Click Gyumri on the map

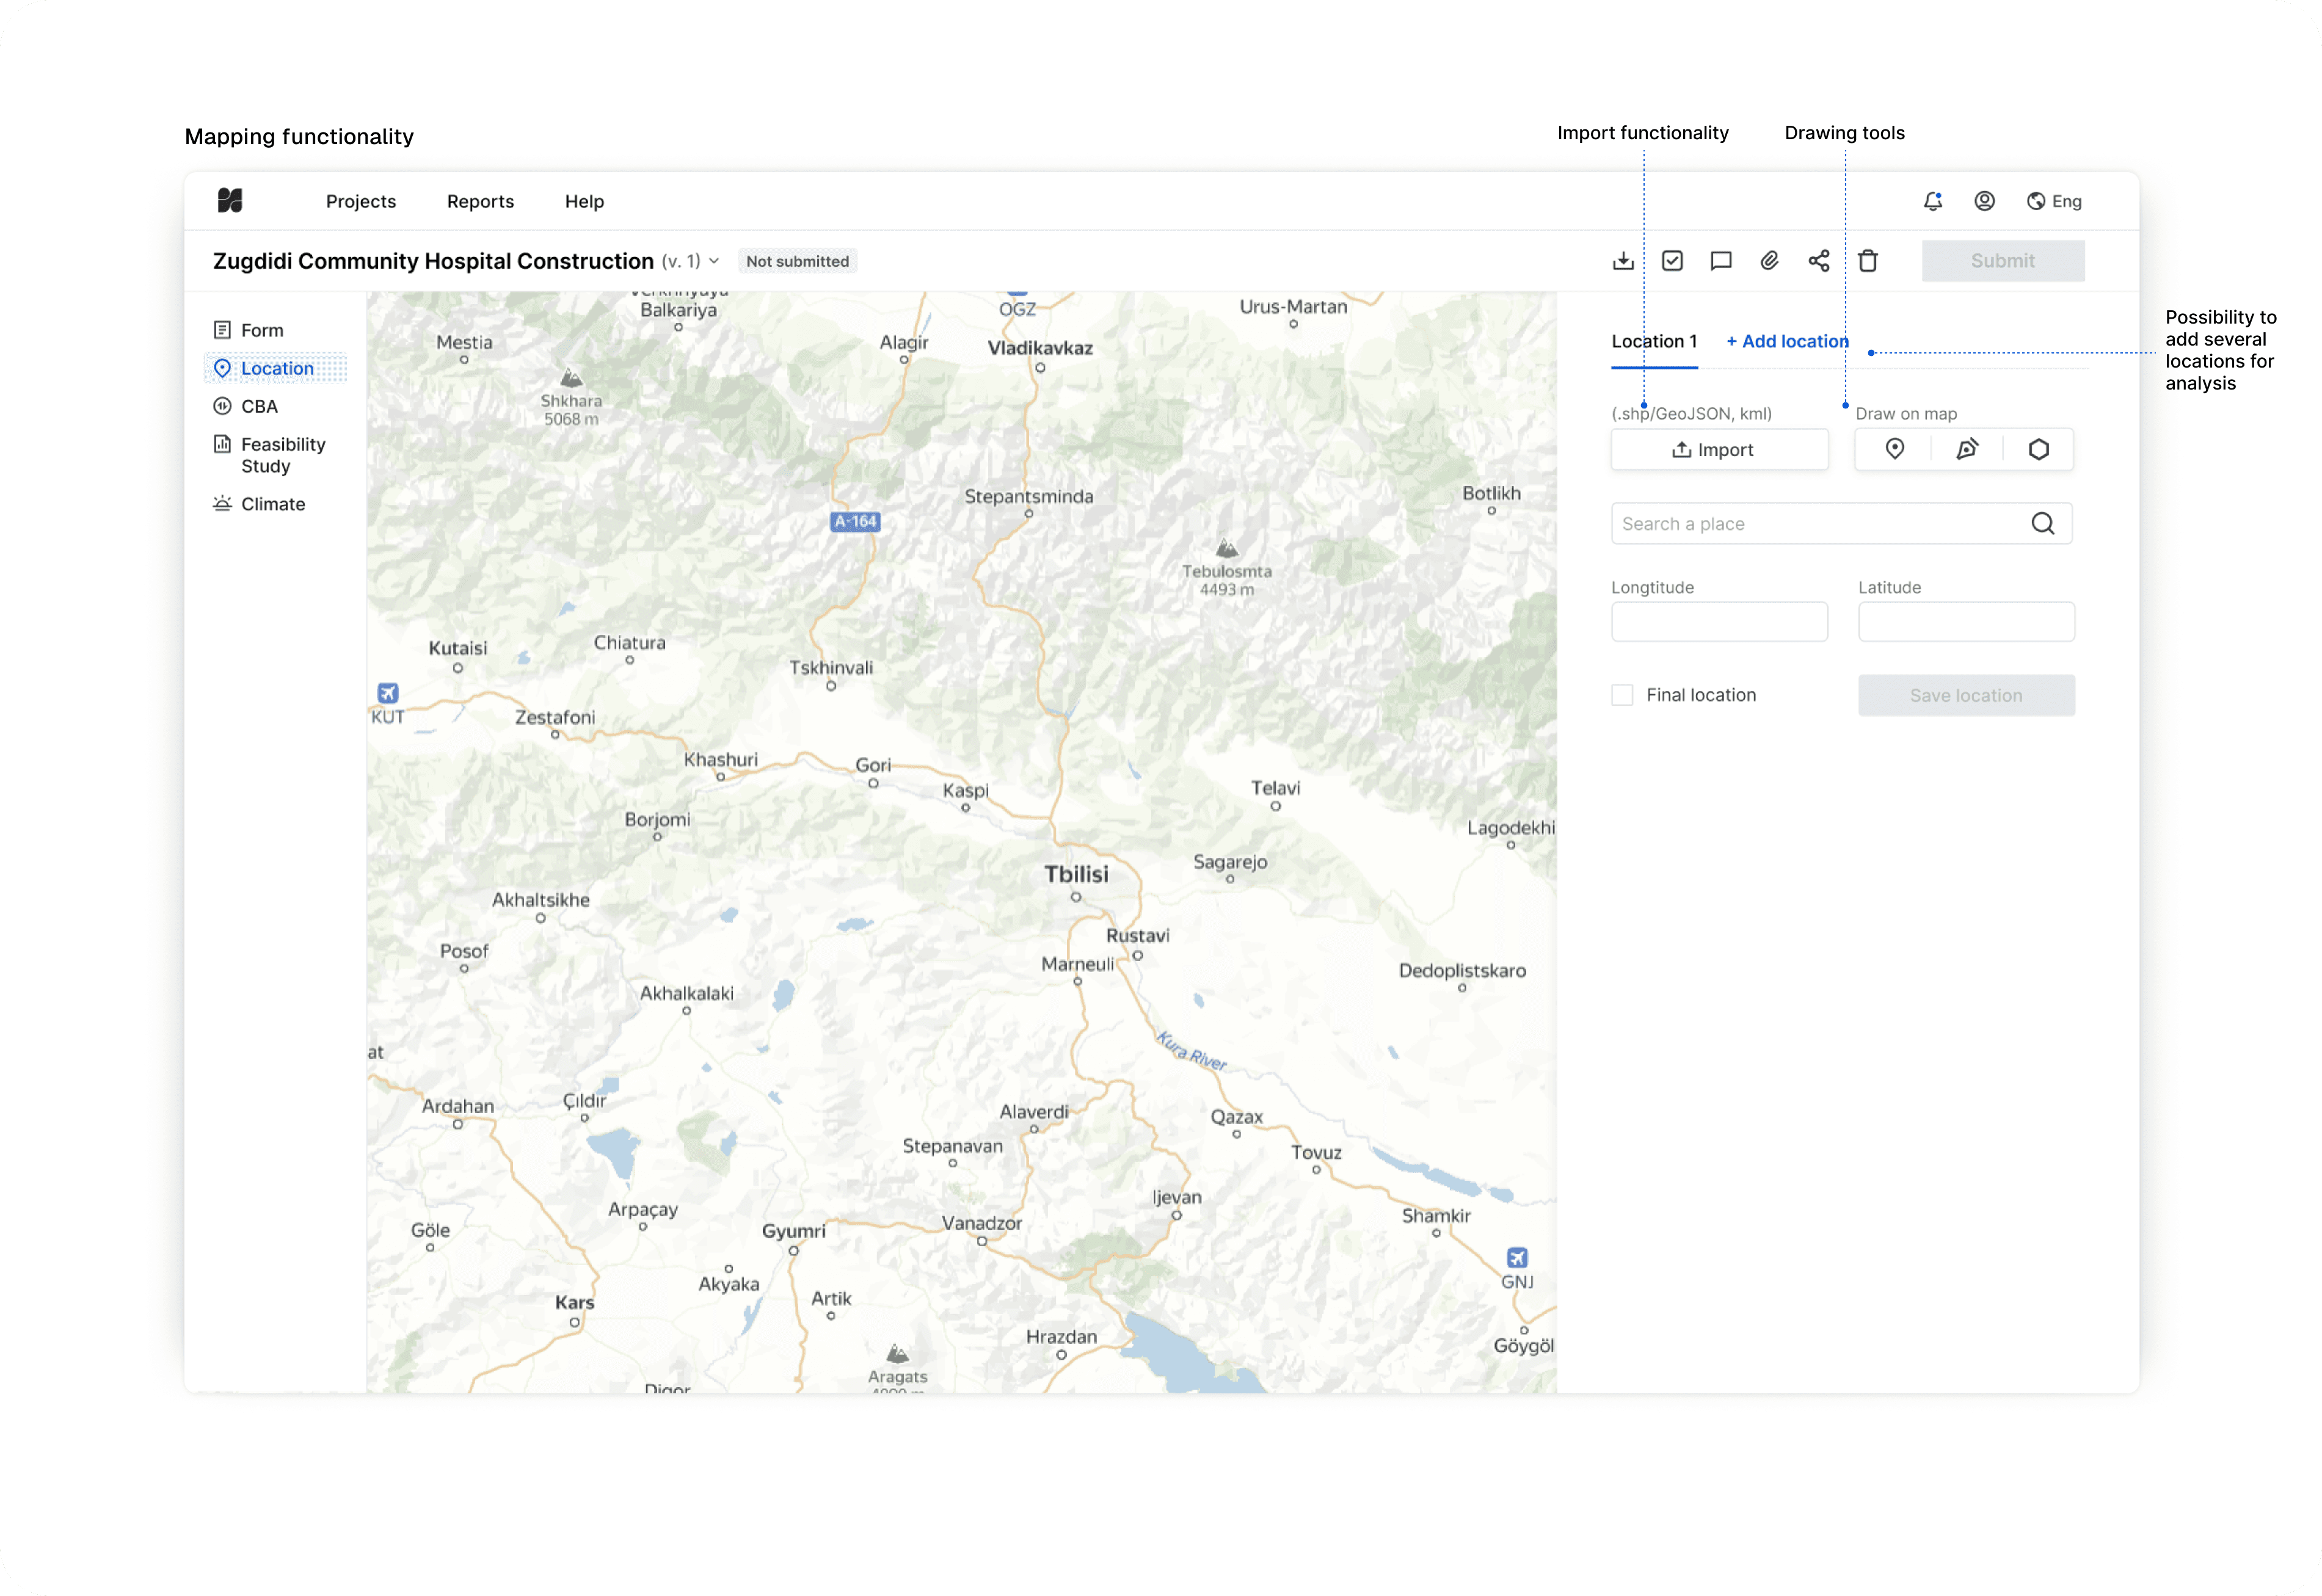[x=793, y=1231]
